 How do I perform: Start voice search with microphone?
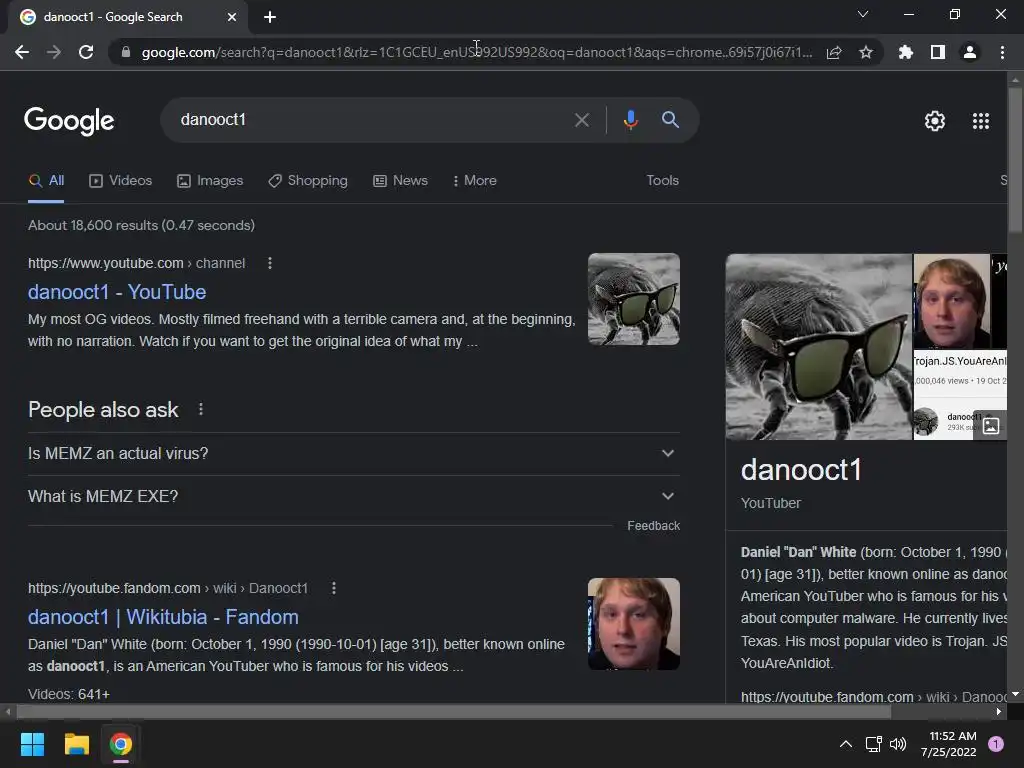click(x=630, y=120)
